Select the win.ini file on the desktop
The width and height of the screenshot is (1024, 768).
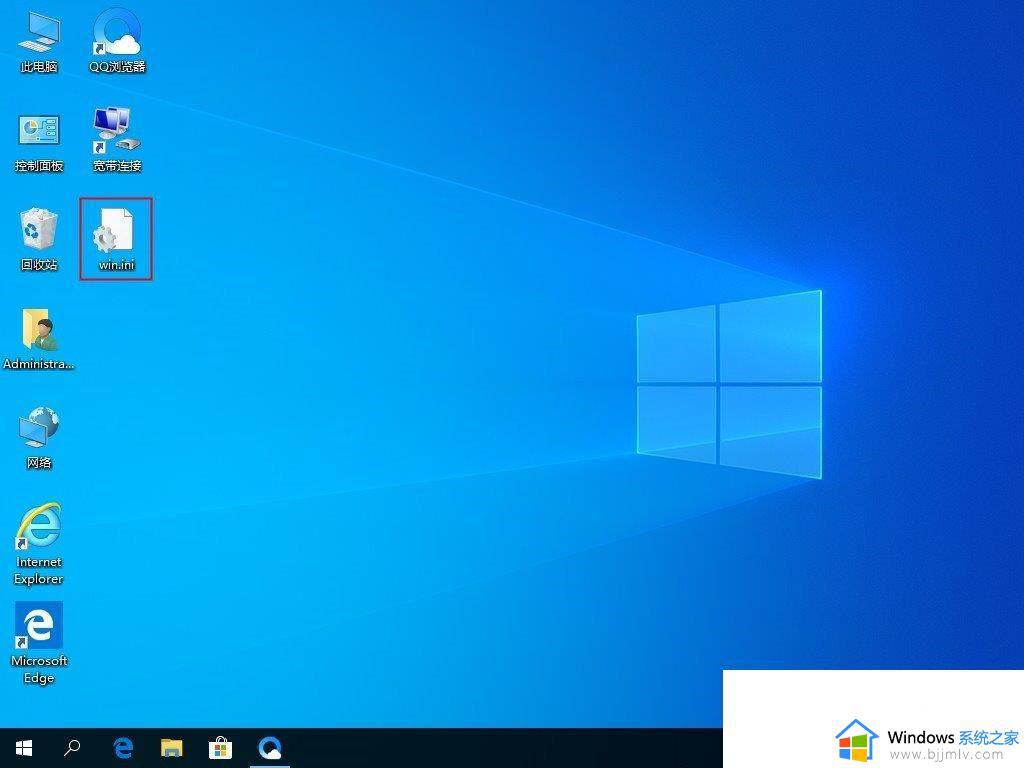(x=116, y=239)
